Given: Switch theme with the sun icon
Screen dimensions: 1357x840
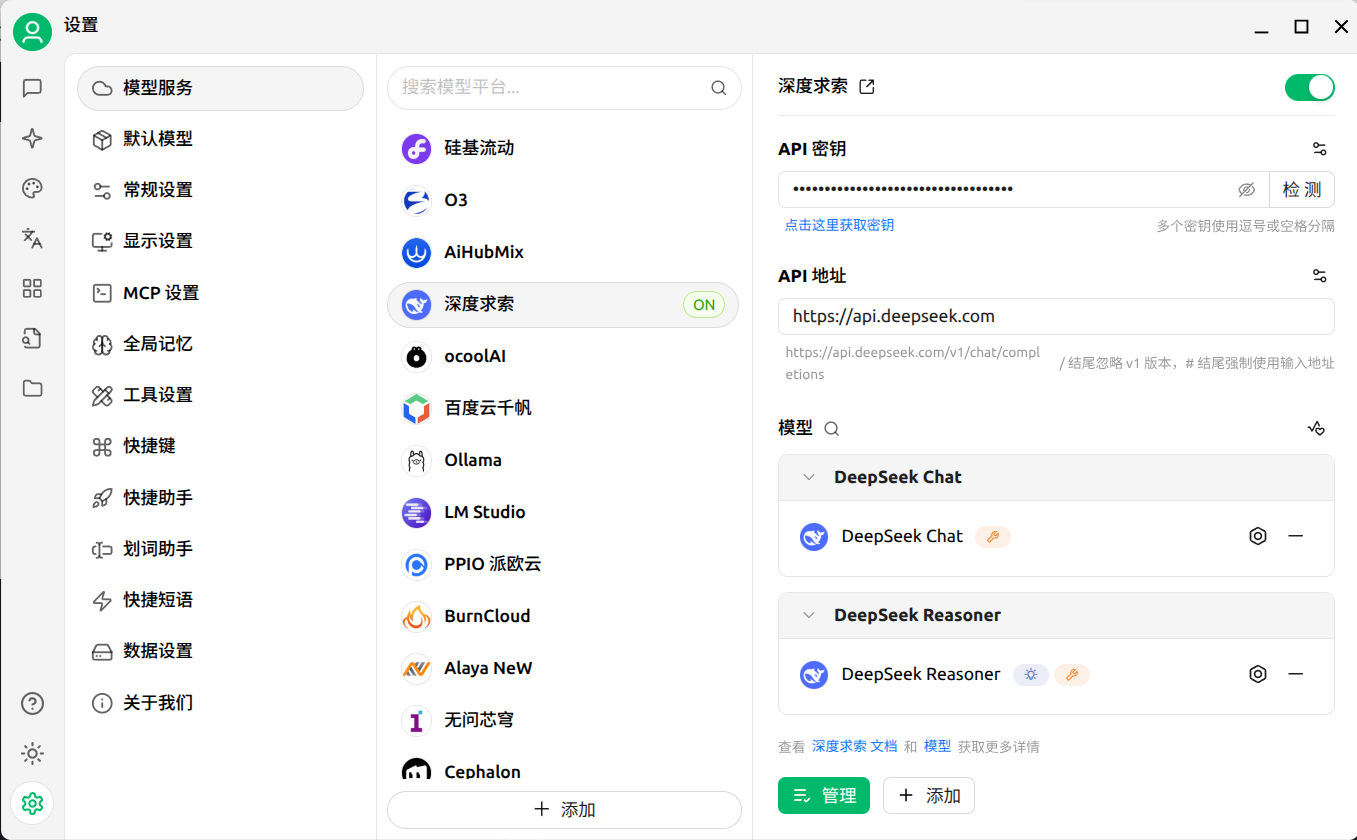Looking at the screenshot, I should 32,754.
